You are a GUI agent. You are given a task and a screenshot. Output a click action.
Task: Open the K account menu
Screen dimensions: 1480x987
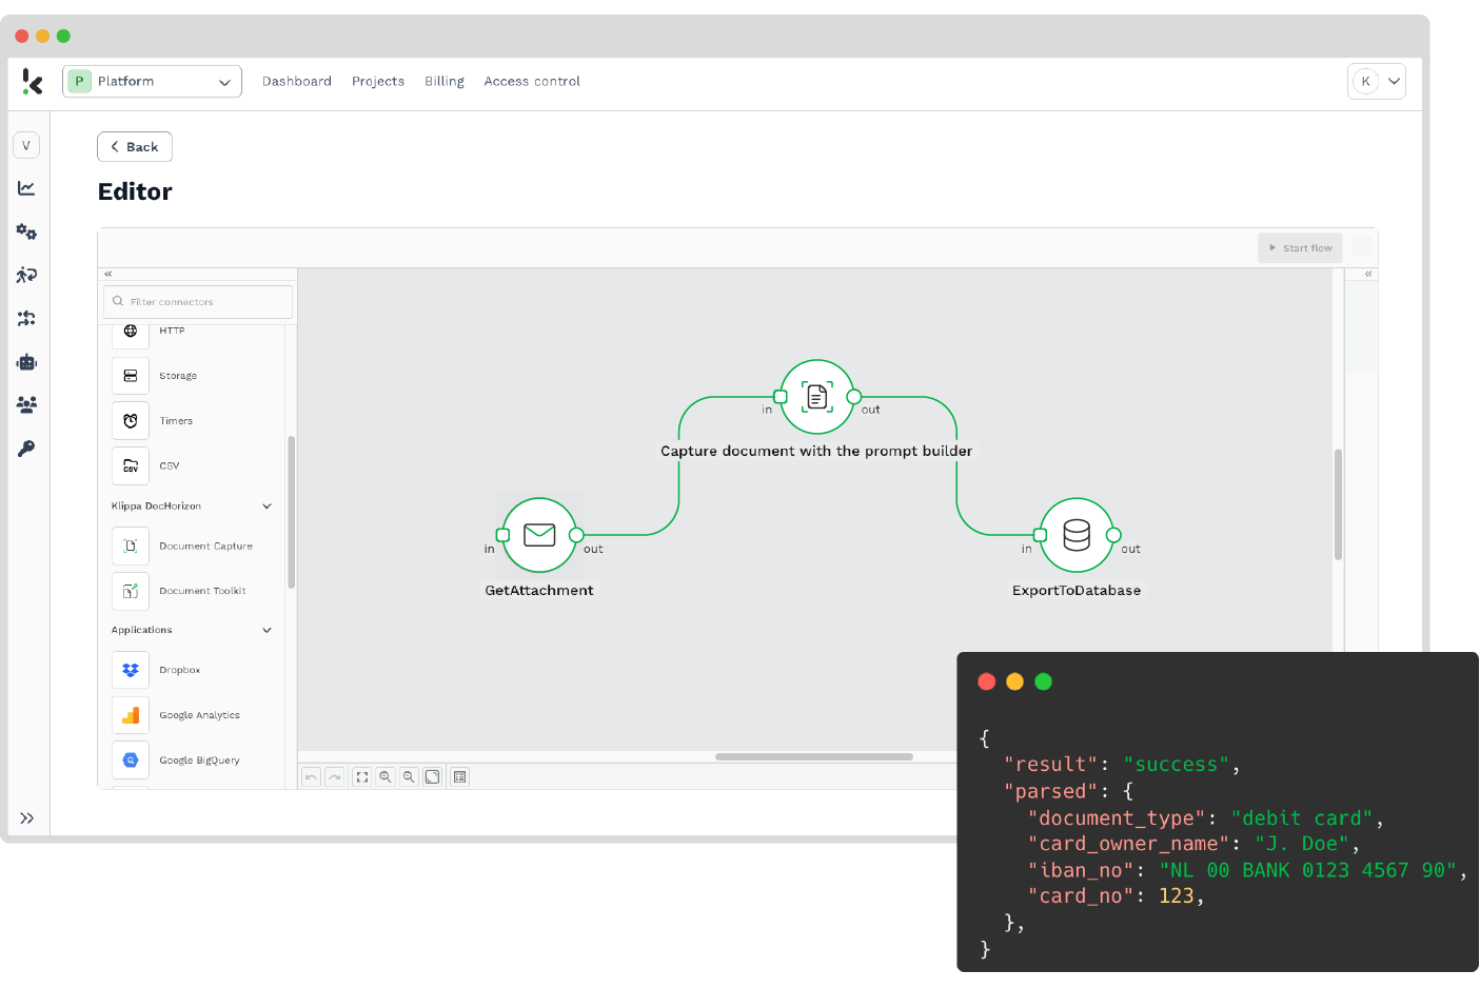coord(1376,81)
